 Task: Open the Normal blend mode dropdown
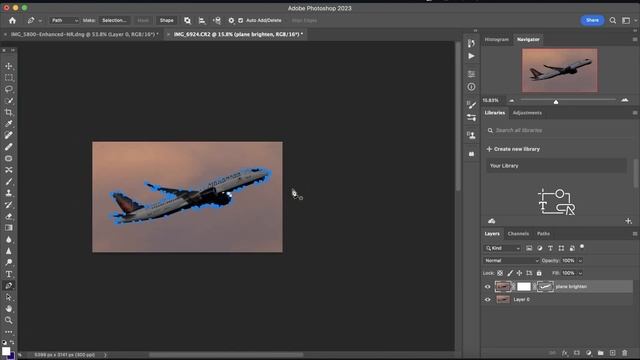[x=511, y=260]
